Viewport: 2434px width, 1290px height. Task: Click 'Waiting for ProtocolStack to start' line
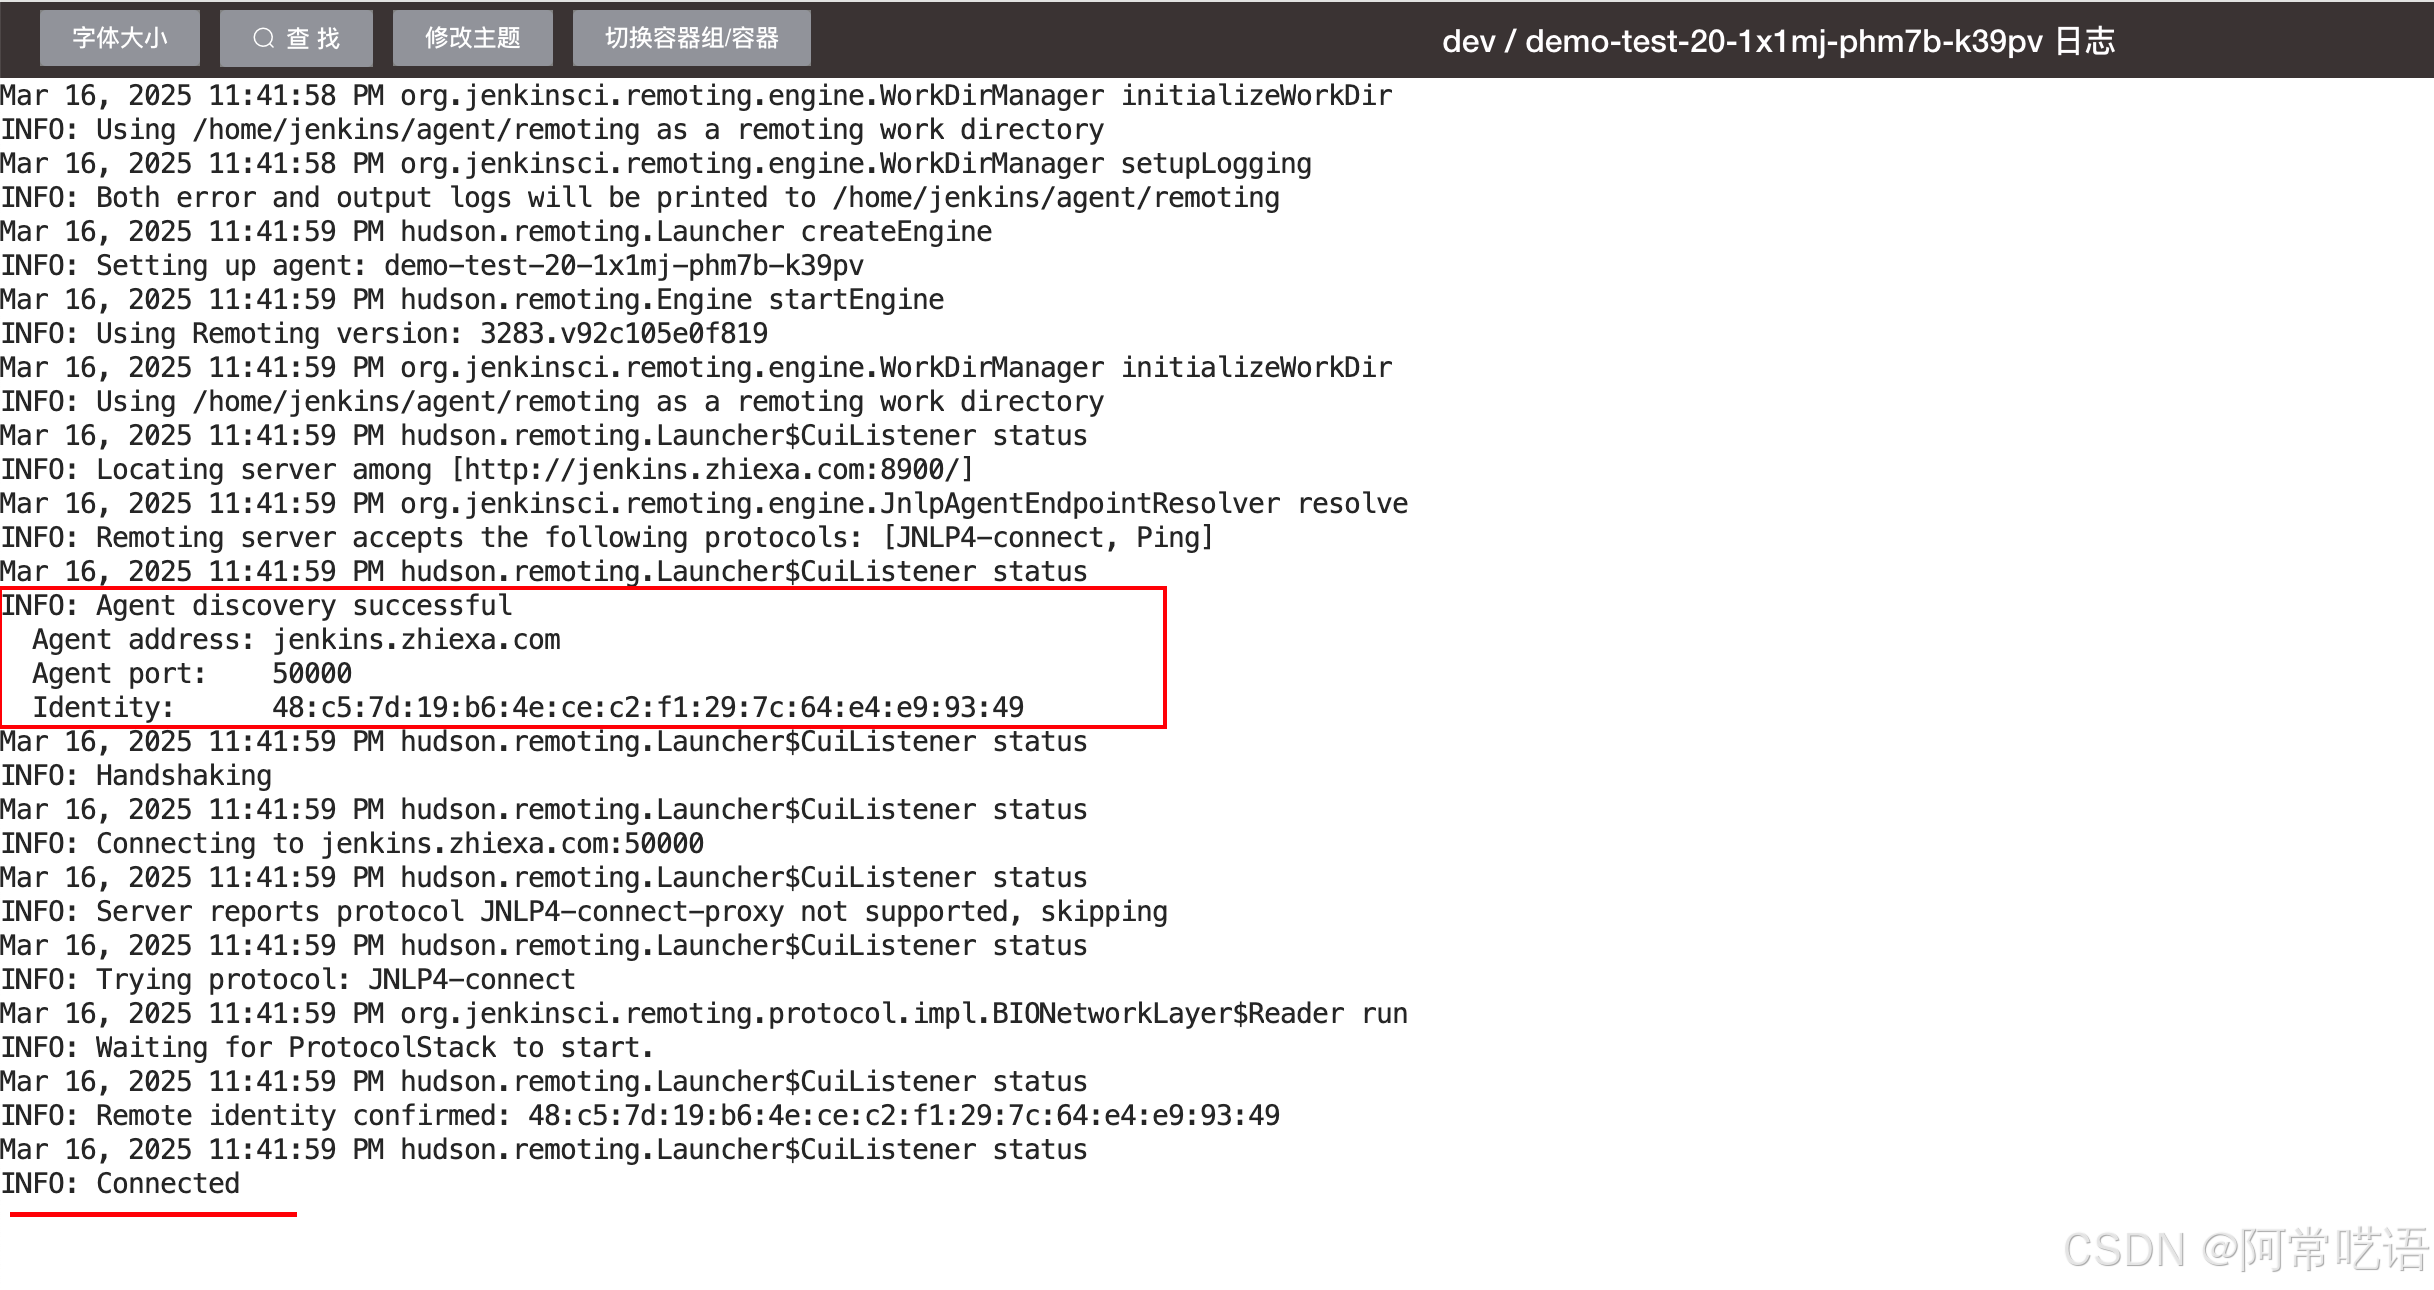(328, 1047)
